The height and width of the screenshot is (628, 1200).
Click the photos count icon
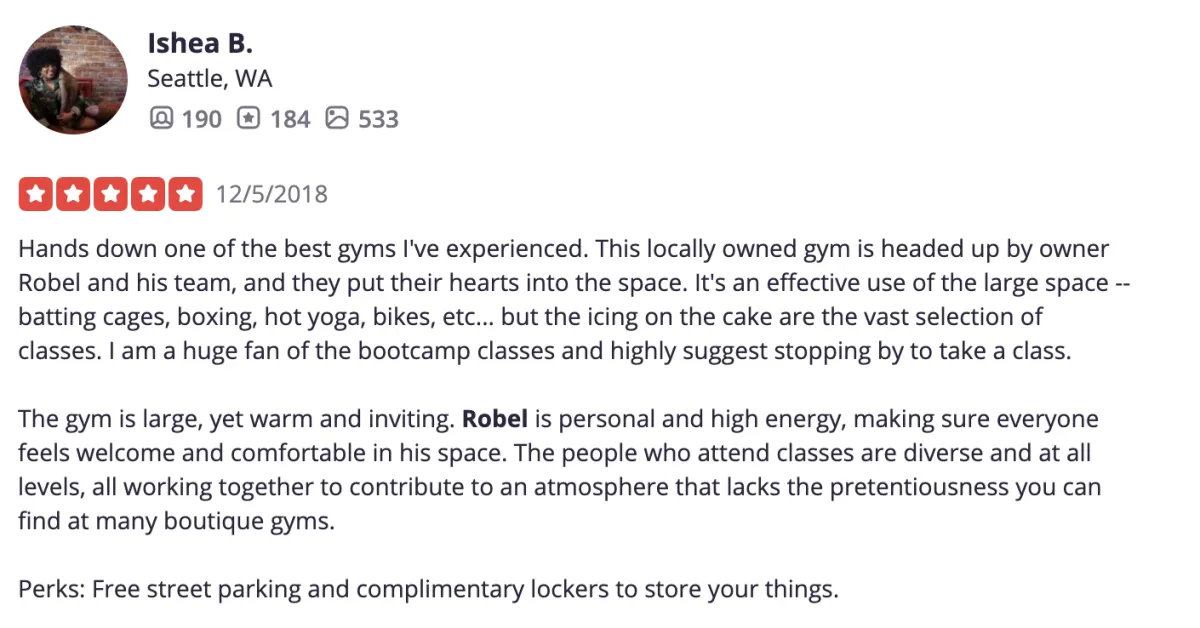point(337,119)
